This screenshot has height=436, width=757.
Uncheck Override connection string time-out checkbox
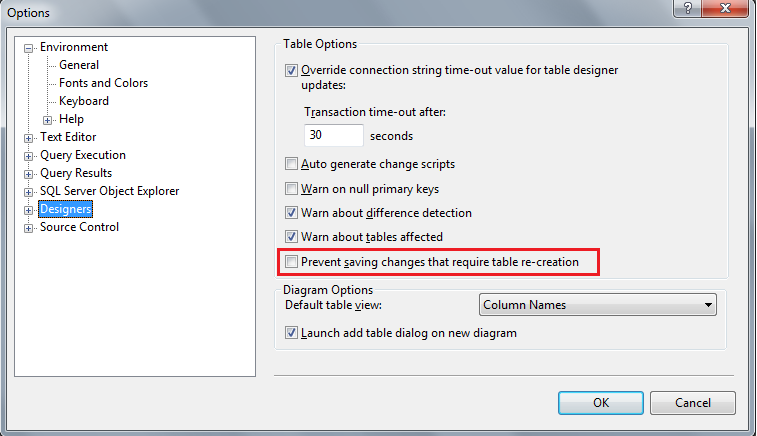(291, 70)
